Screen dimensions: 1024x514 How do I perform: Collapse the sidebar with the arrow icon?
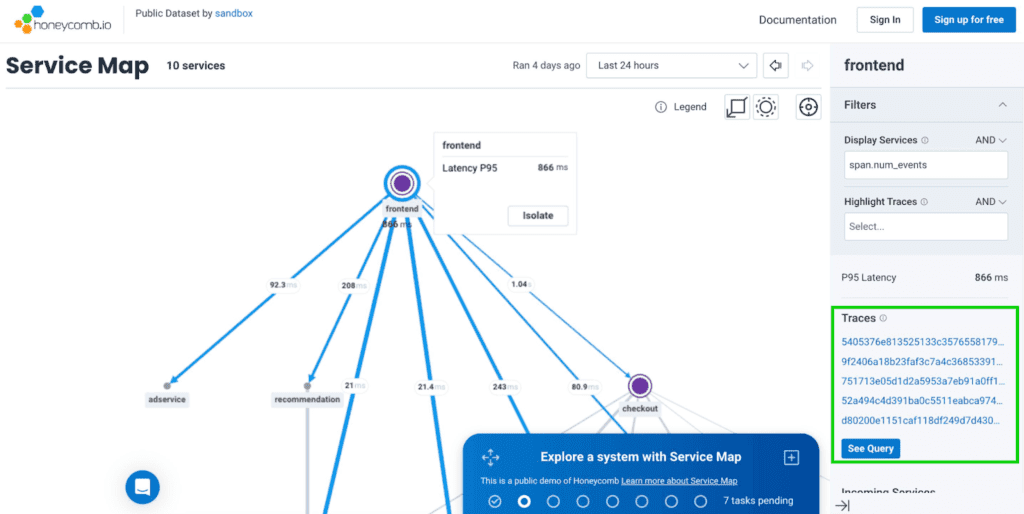[842, 506]
